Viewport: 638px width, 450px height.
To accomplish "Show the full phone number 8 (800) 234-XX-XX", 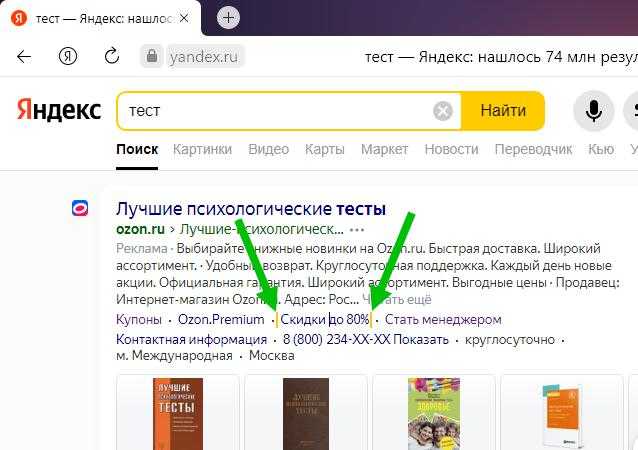I will [366, 339].
